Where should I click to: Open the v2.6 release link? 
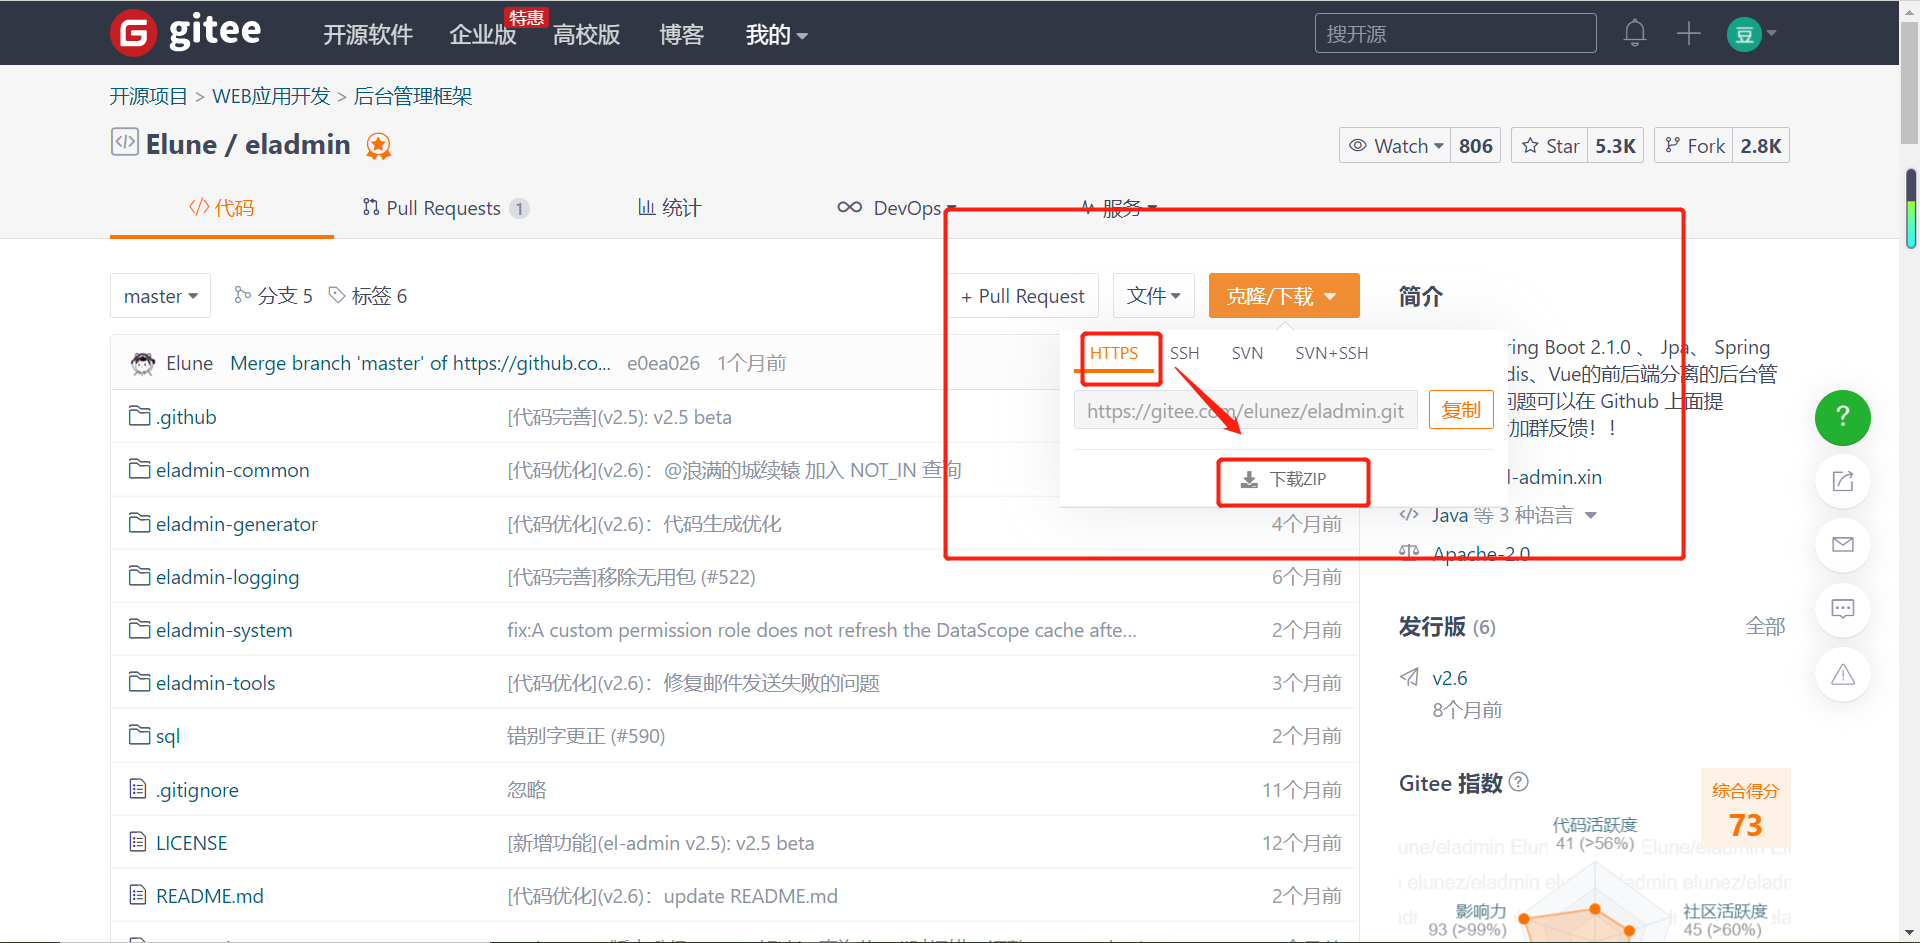click(x=1449, y=678)
